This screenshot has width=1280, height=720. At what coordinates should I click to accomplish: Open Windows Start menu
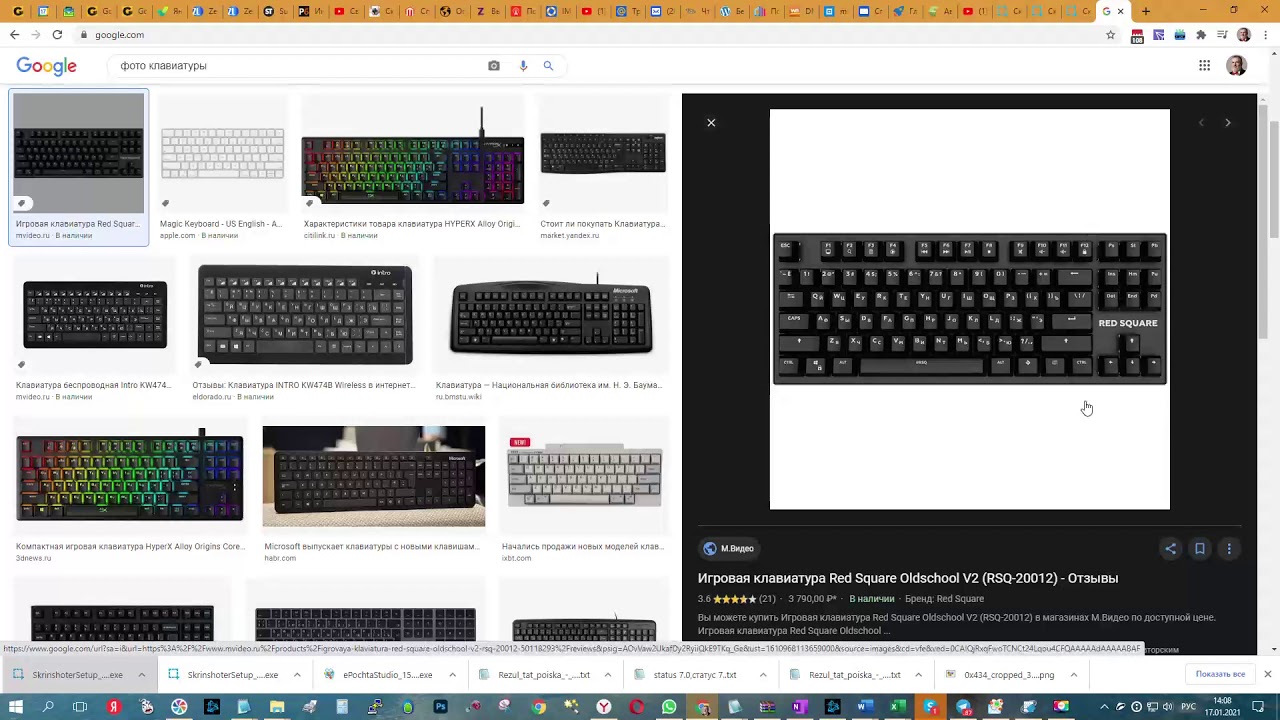pyautogui.click(x=16, y=707)
